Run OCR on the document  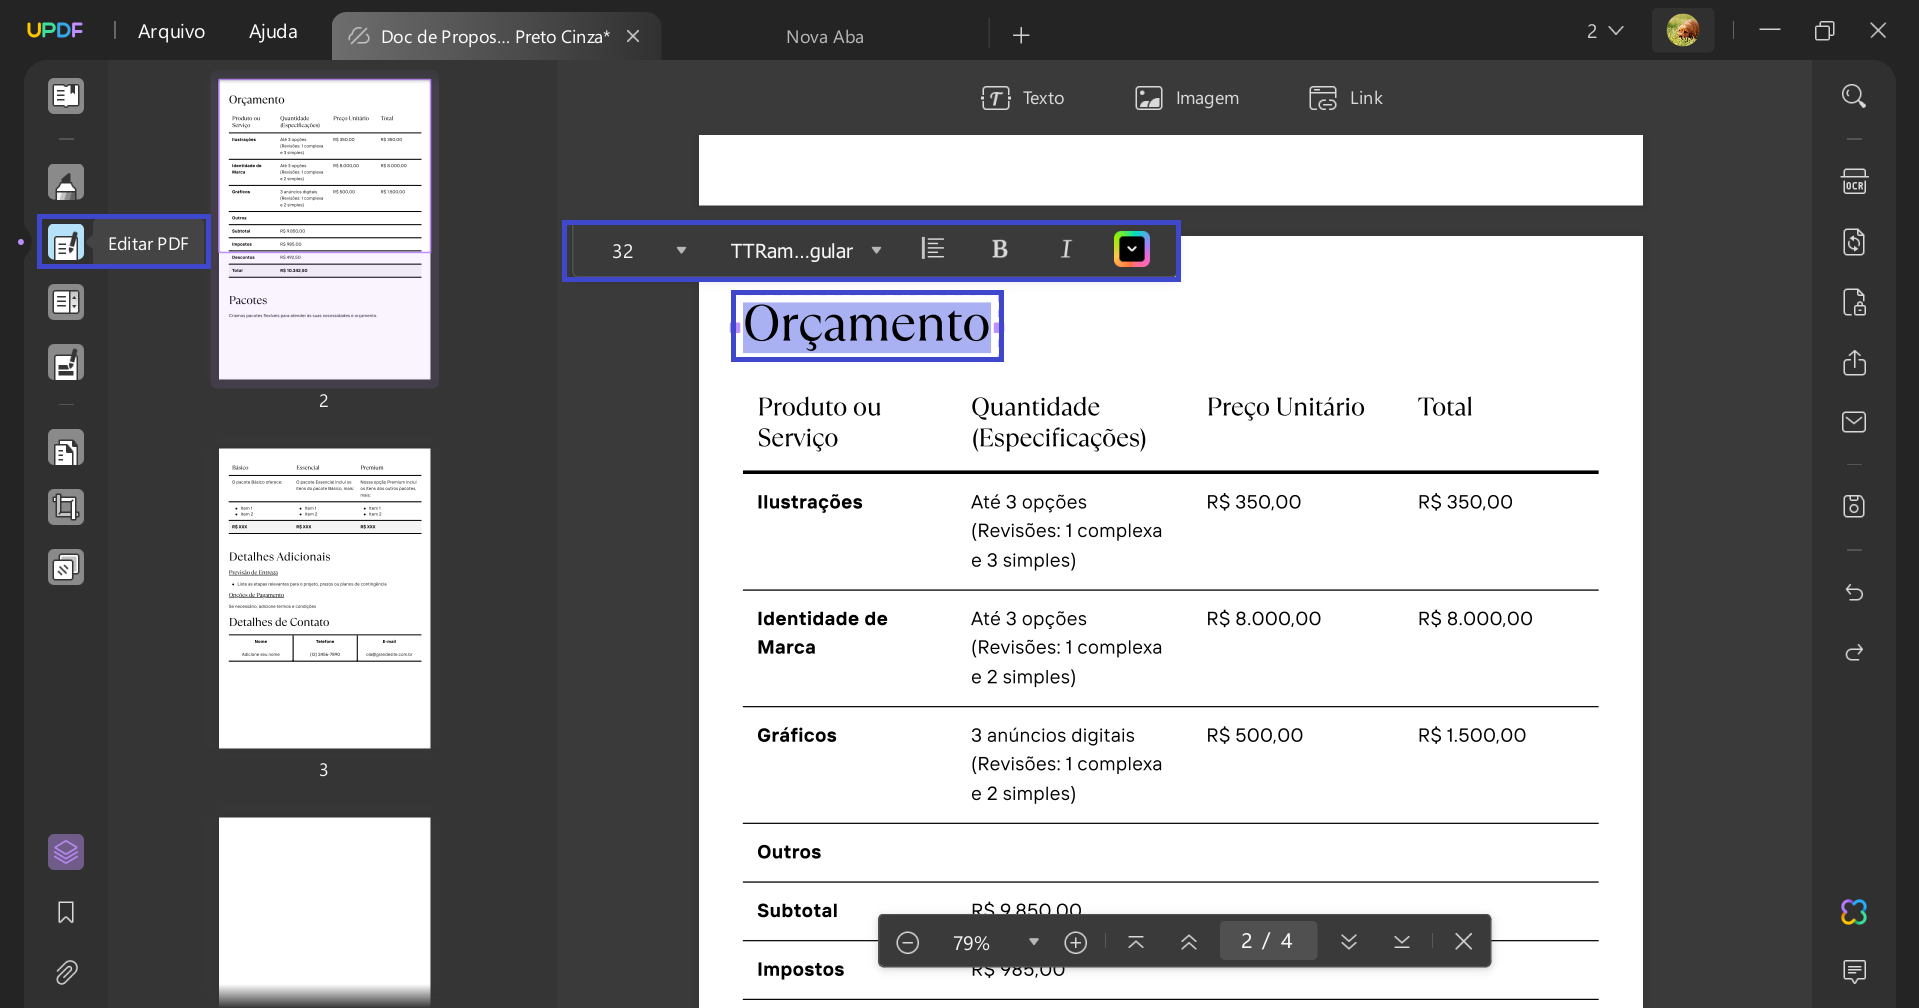tap(1855, 181)
